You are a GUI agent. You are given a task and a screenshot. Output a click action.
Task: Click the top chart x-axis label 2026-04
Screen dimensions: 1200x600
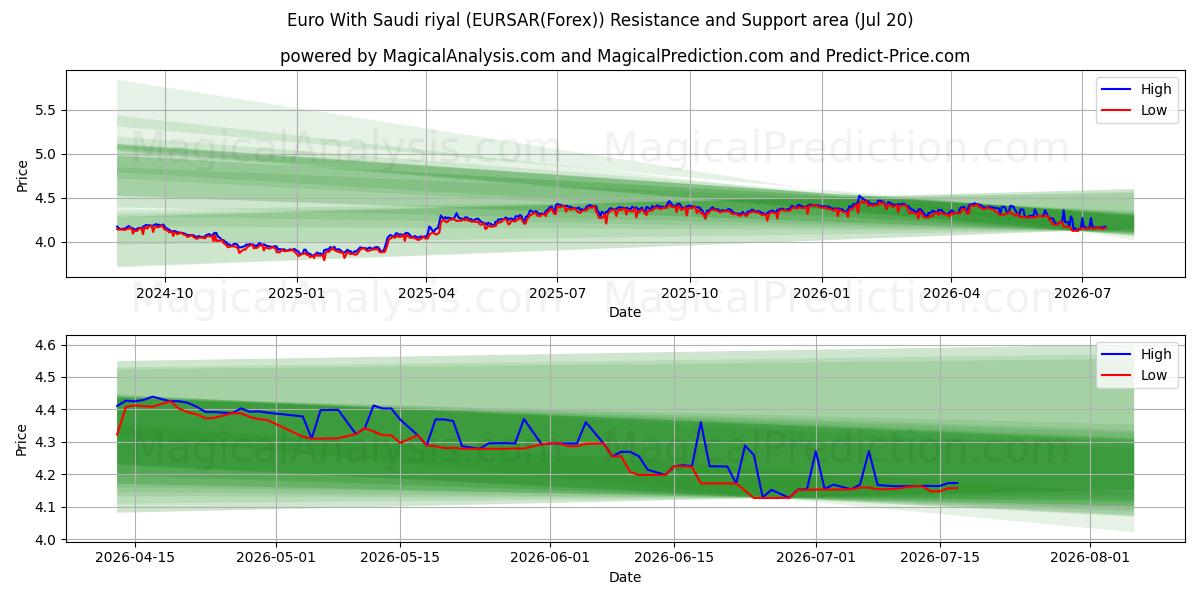point(951,294)
